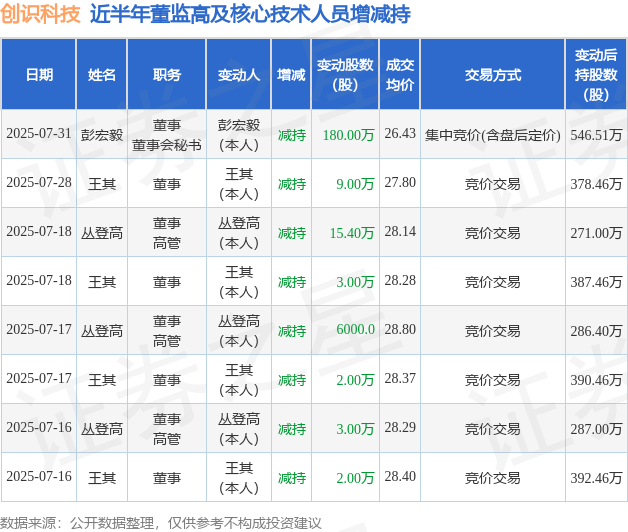Click the 15.40万 share change value
The image size is (628, 532).
(x=352, y=233)
